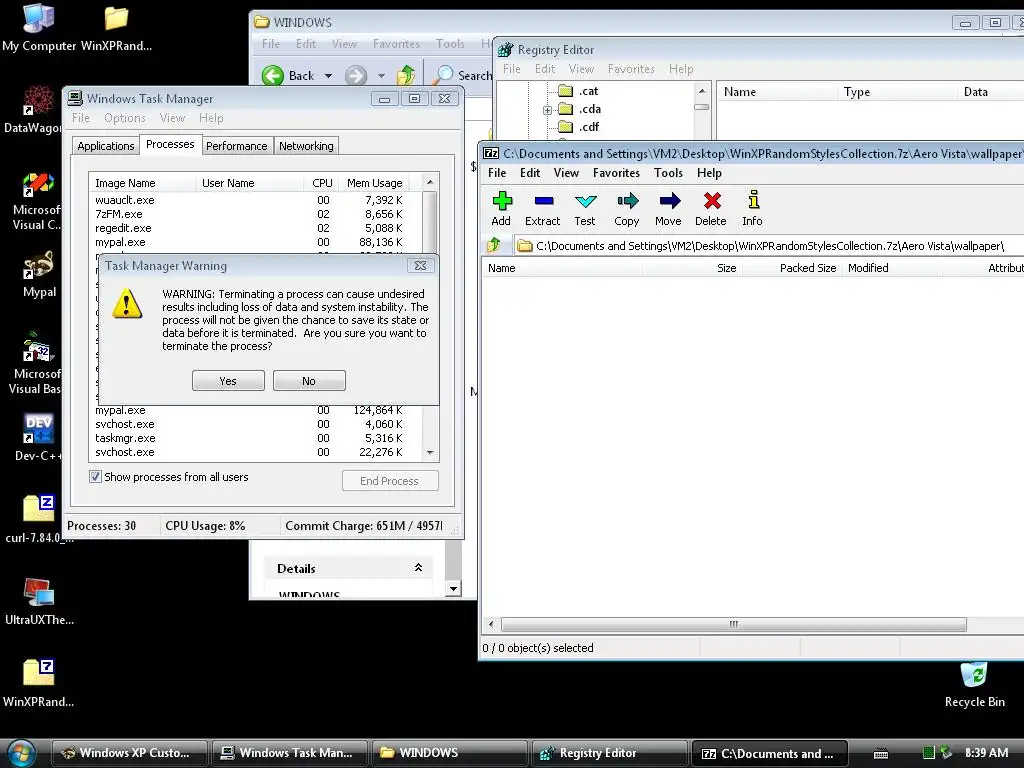Confirm termination with Yes button

[228, 381]
